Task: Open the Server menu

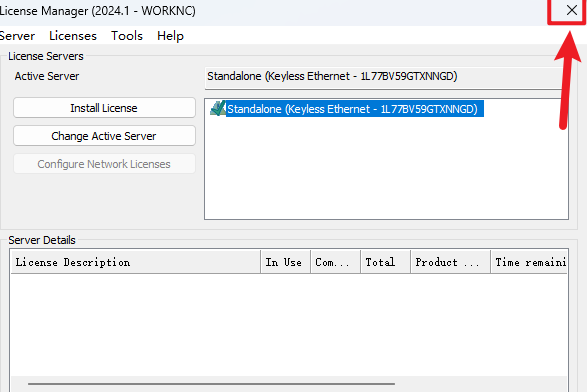Action: [x=16, y=36]
